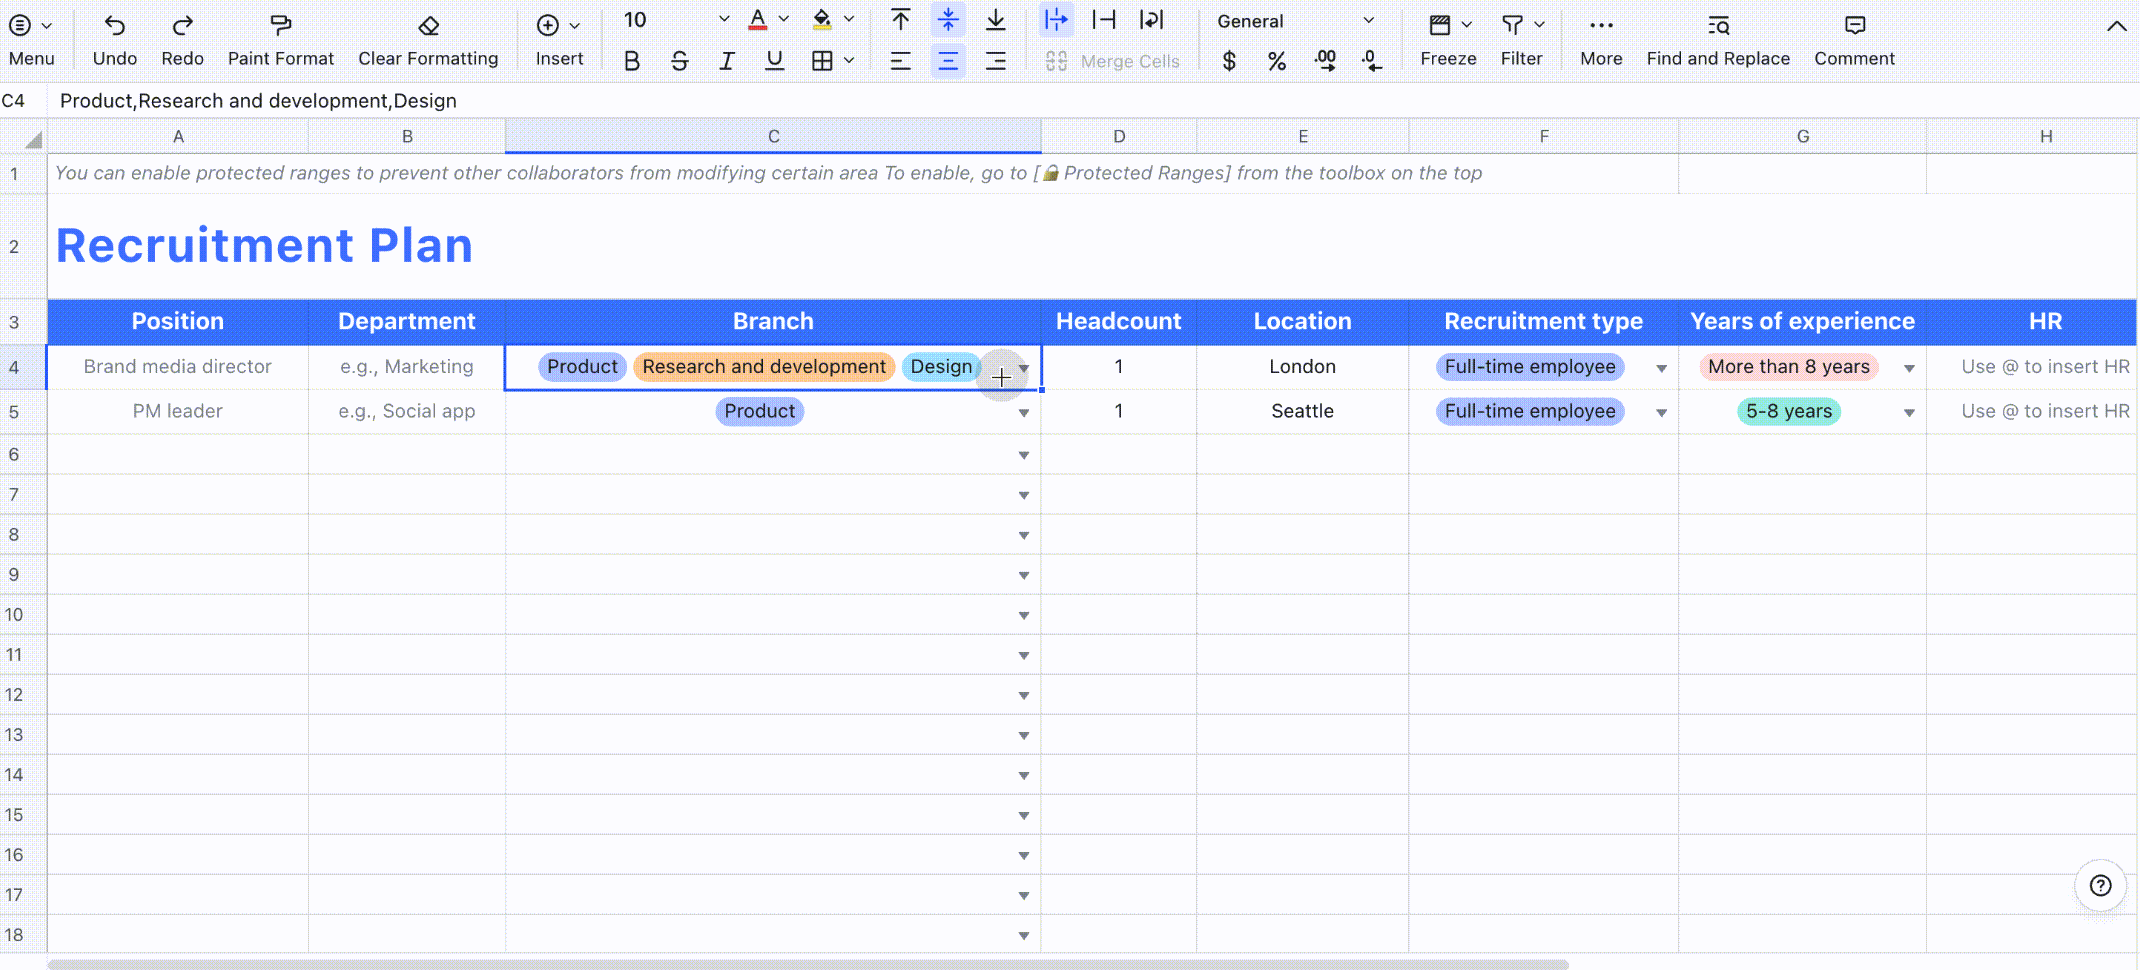Apply currency format with the dollar icon
This screenshot has height=970, width=2140.
(x=1229, y=61)
